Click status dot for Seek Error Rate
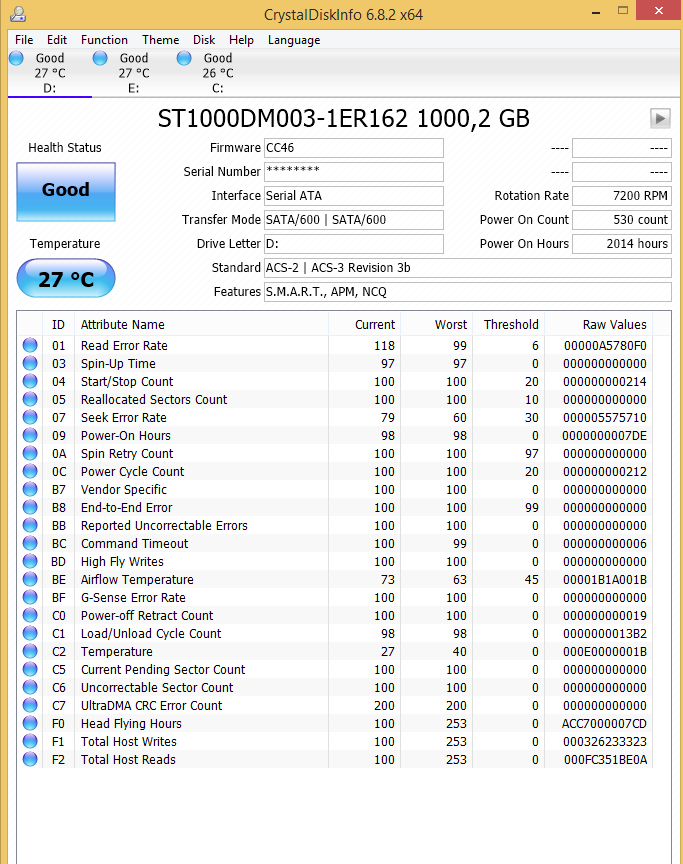 tap(30, 418)
